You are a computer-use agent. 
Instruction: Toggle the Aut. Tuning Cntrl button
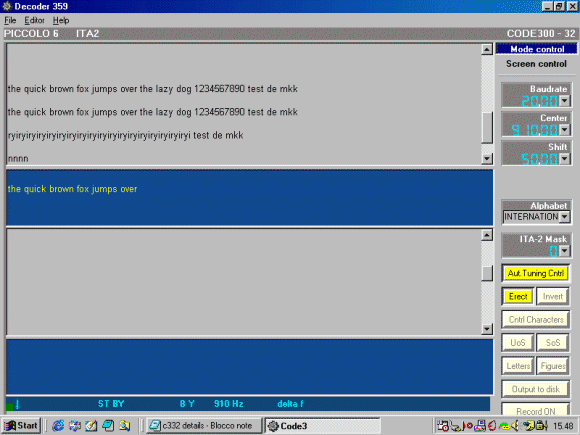(536, 273)
